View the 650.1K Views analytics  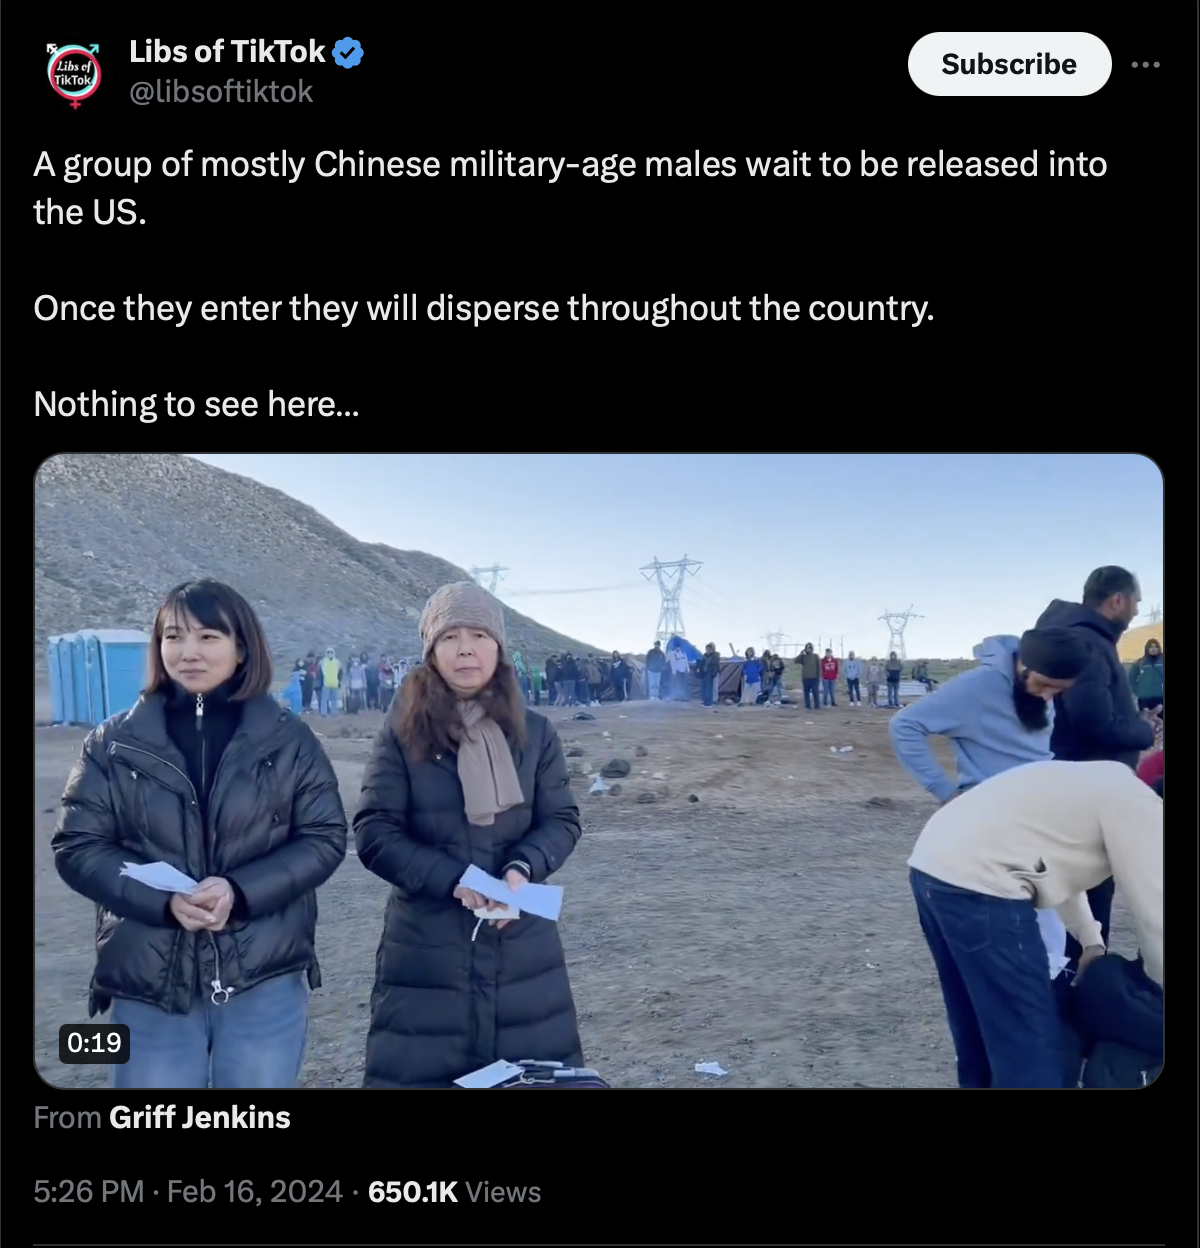point(454,1192)
